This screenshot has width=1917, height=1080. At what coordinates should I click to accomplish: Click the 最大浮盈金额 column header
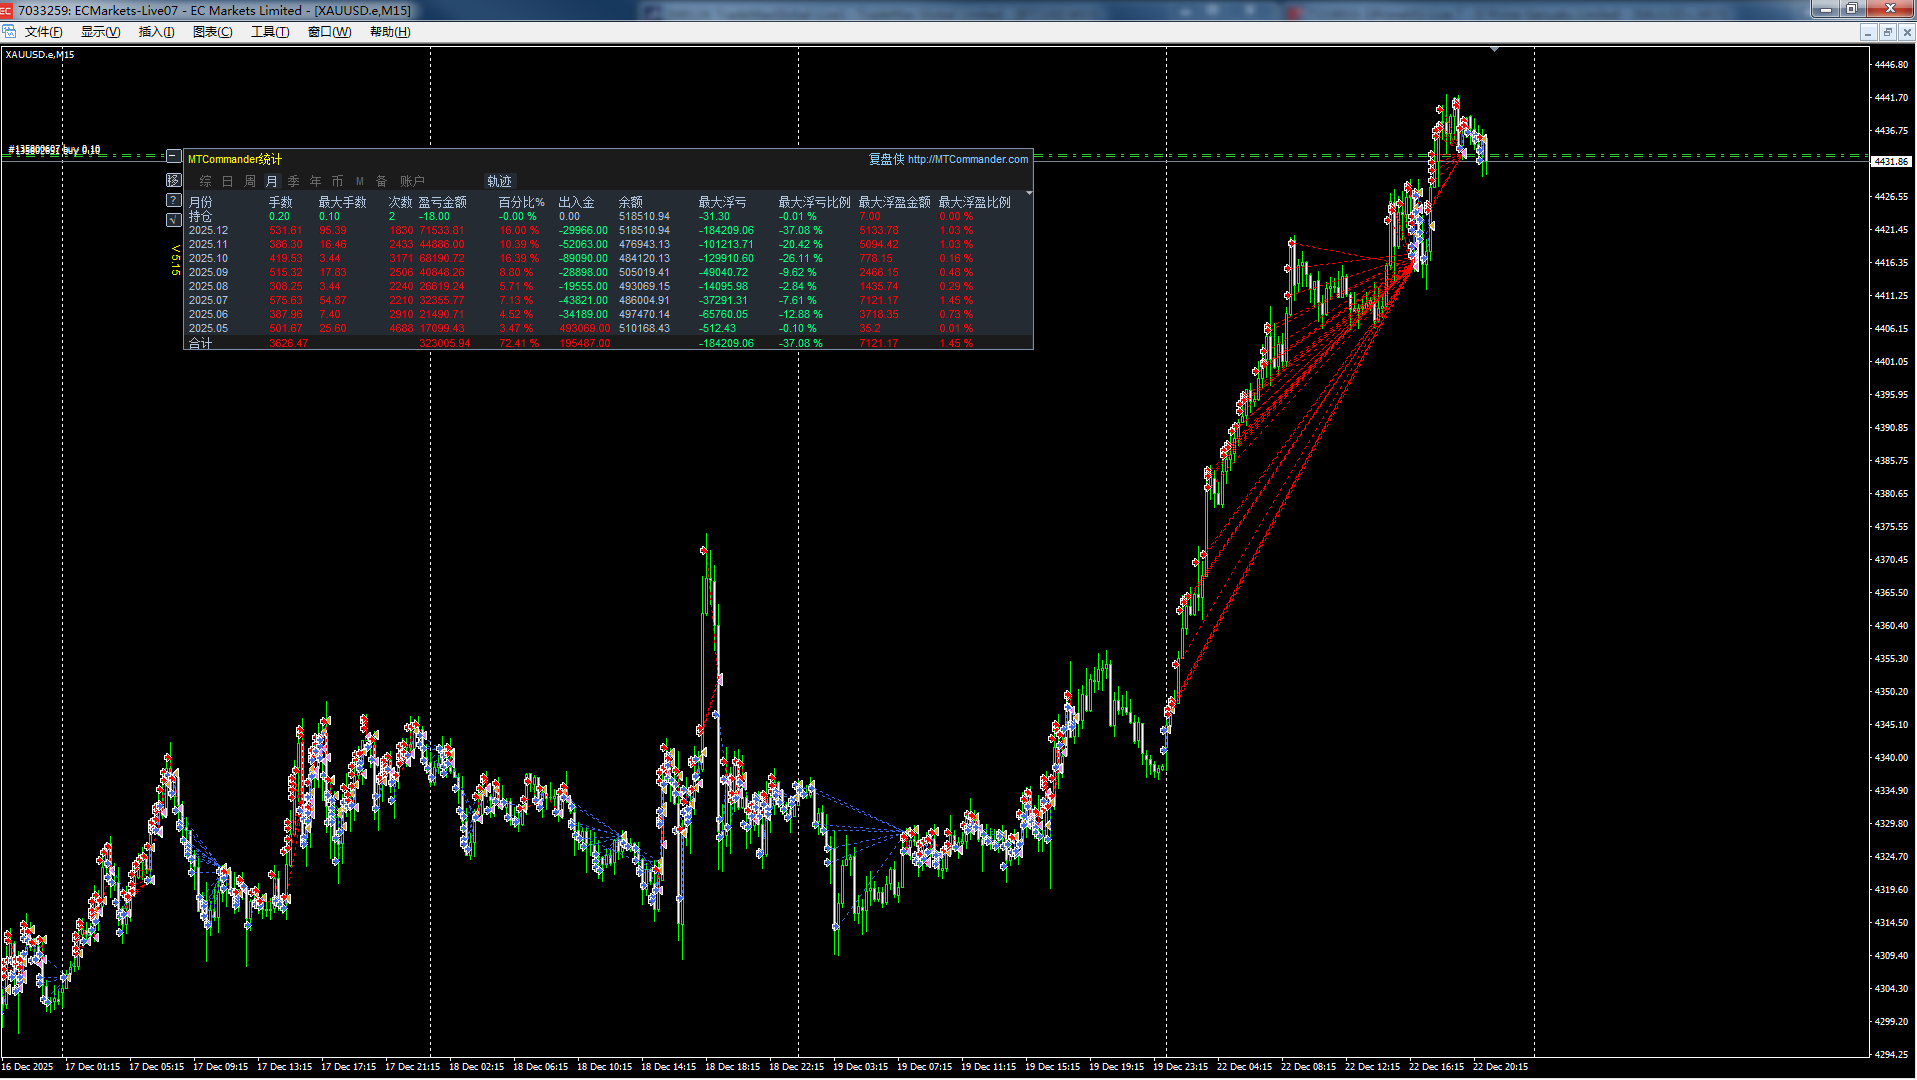894,202
